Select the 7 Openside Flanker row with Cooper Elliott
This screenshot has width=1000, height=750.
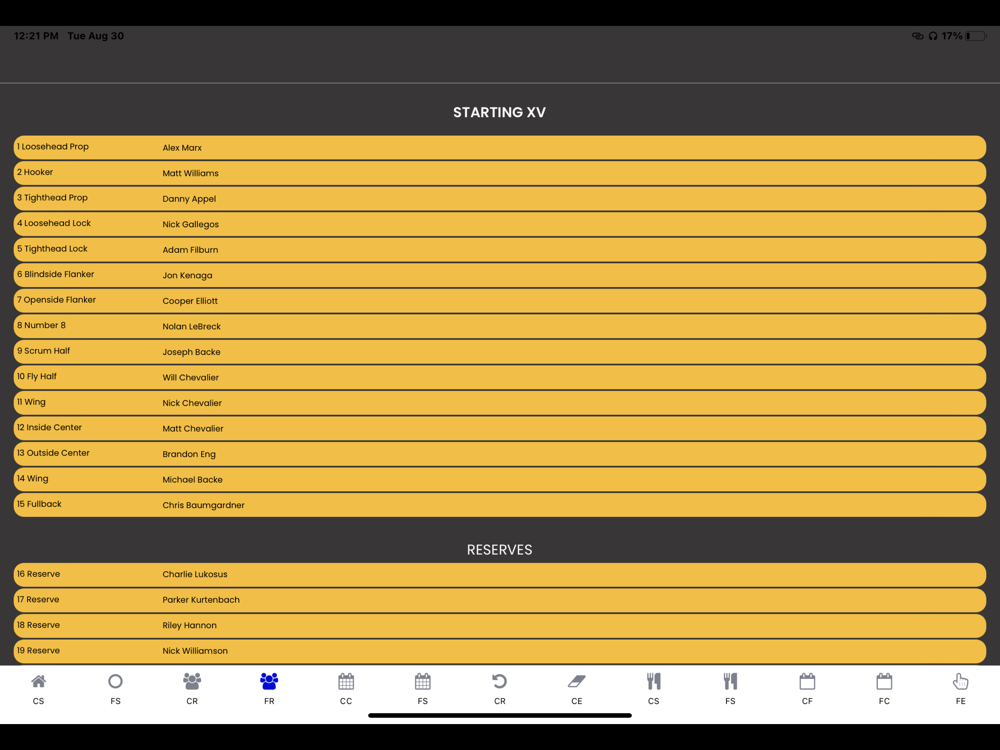click(x=499, y=300)
